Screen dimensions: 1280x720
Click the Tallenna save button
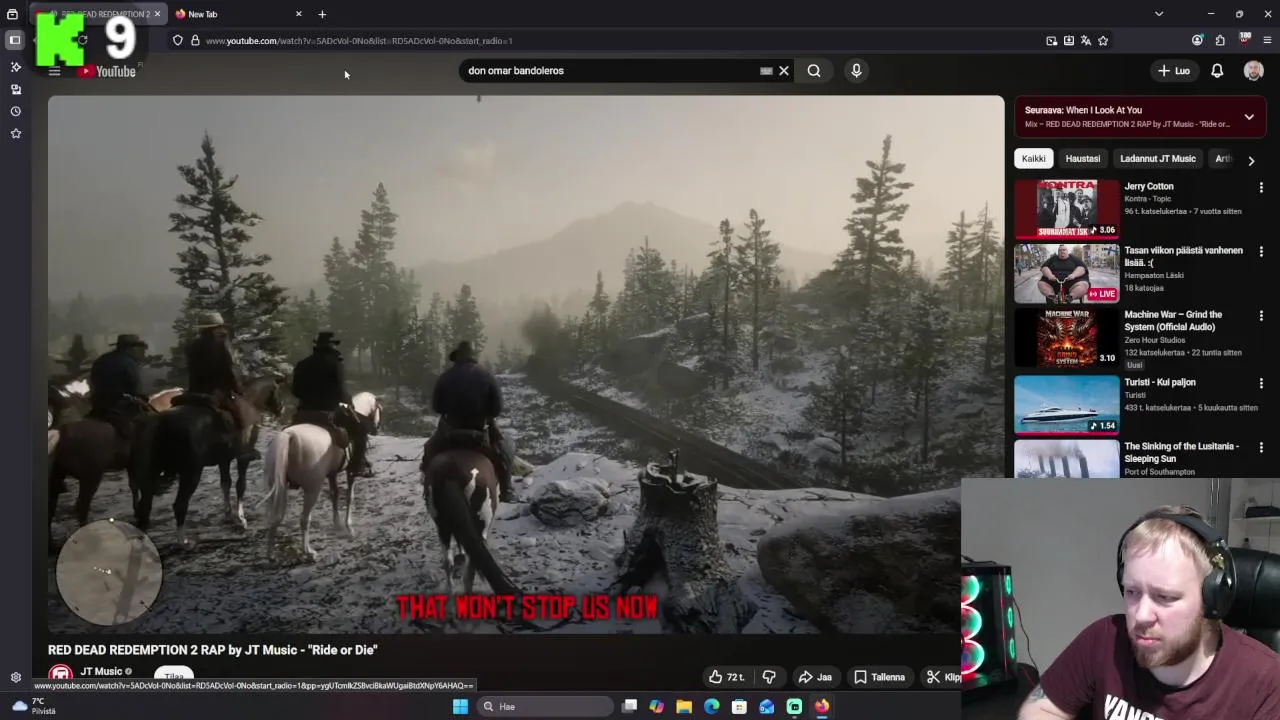click(x=879, y=677)
